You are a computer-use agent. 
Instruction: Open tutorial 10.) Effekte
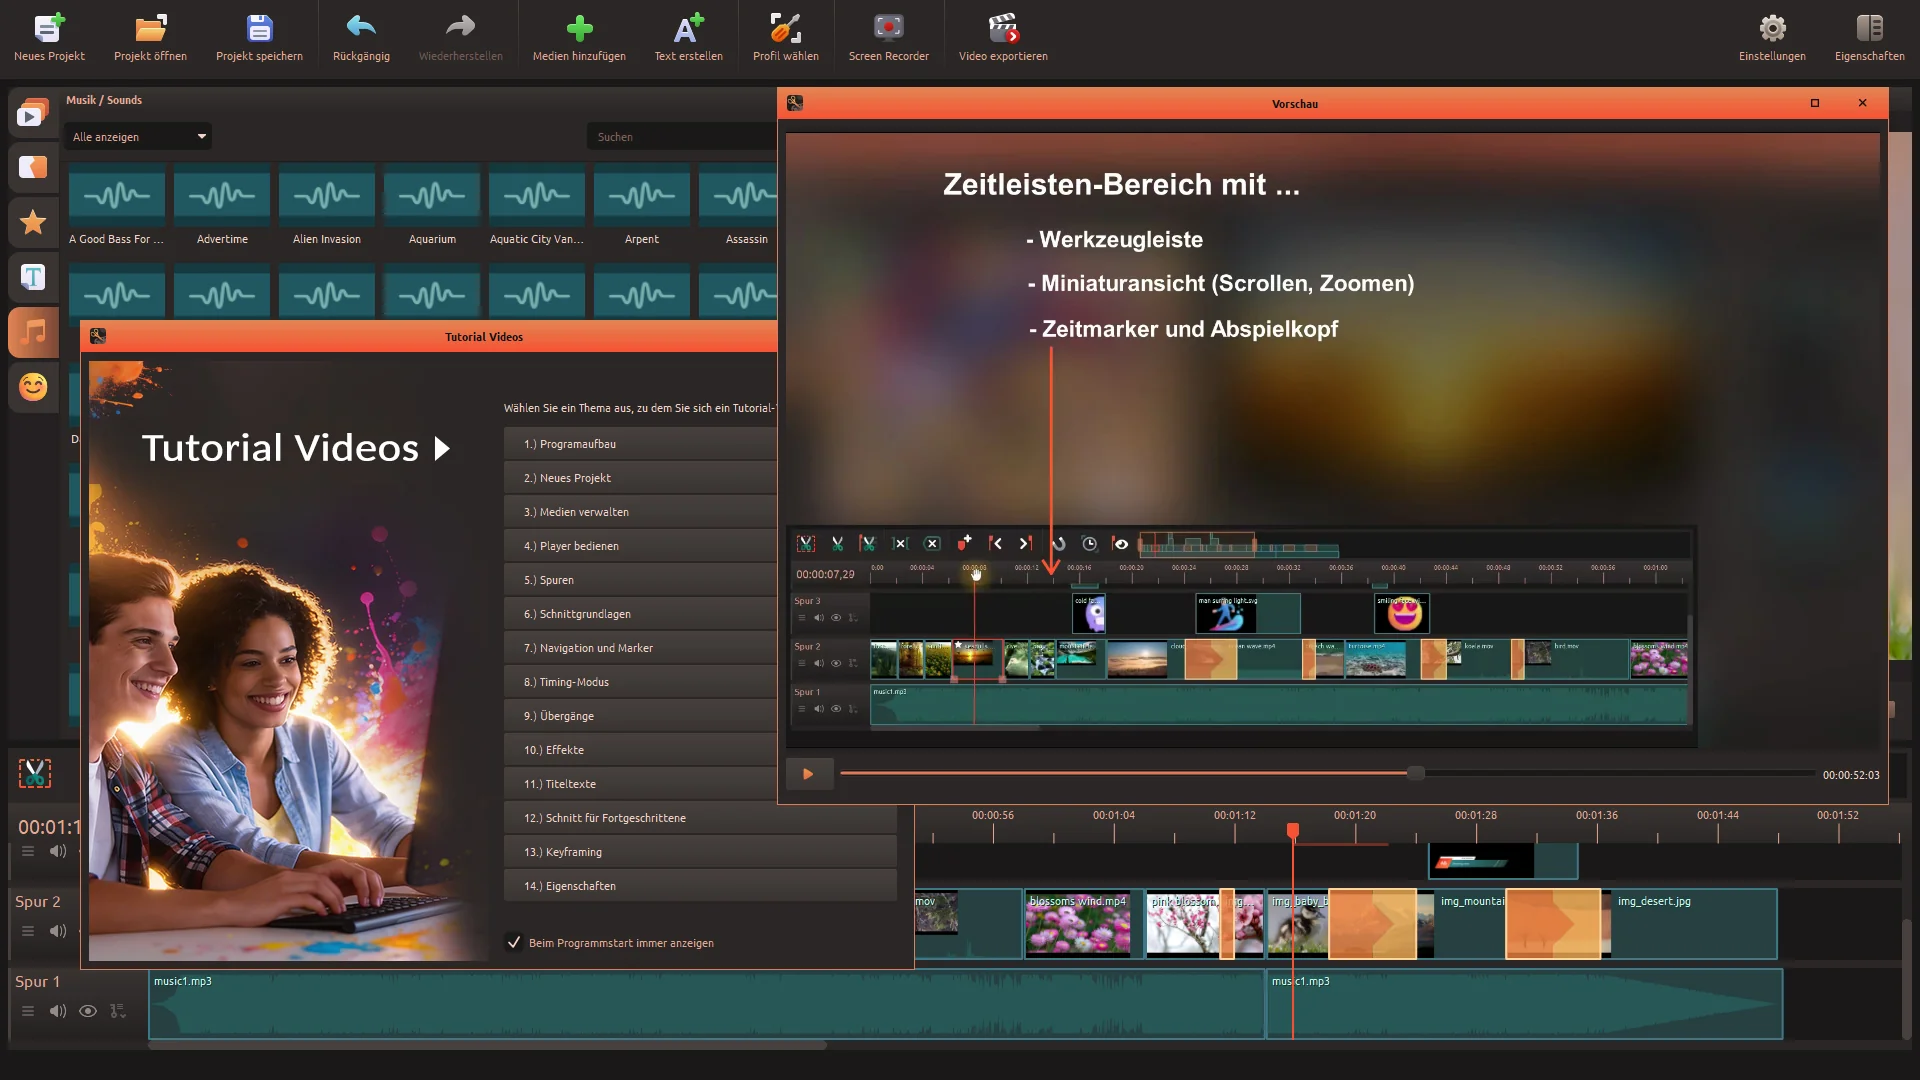tap(640, 750)
